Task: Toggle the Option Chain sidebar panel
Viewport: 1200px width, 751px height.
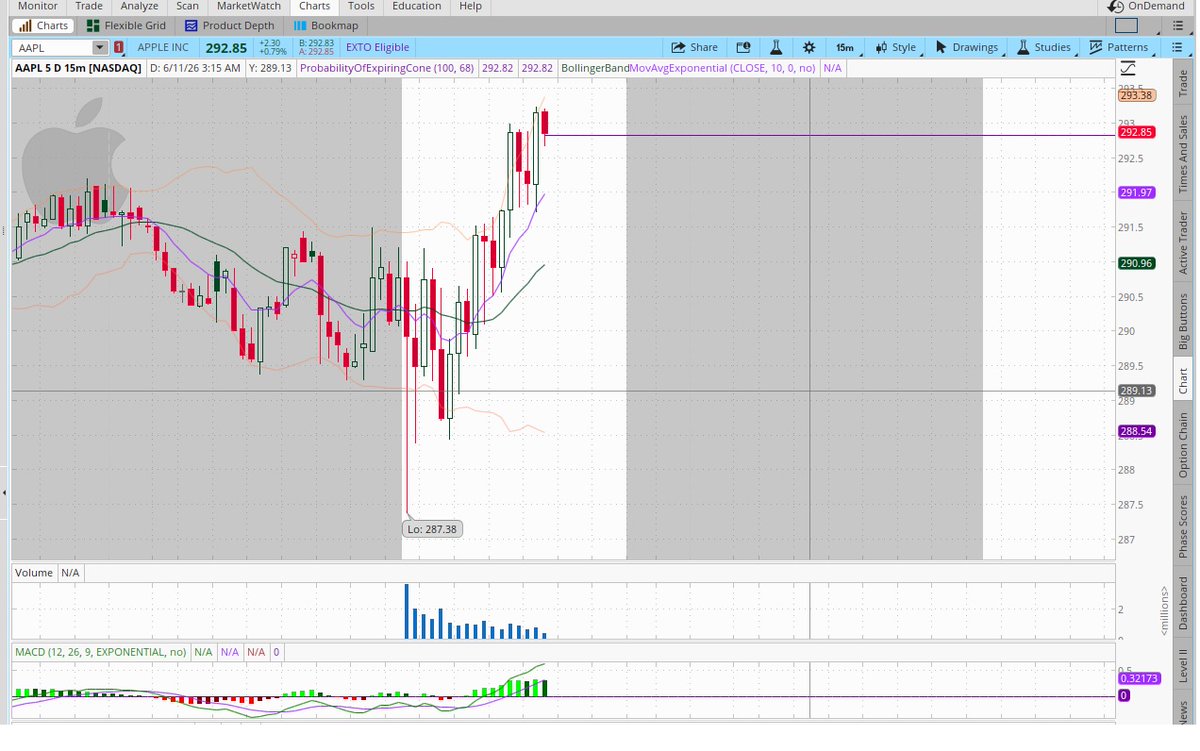Action: (1184, 445)
